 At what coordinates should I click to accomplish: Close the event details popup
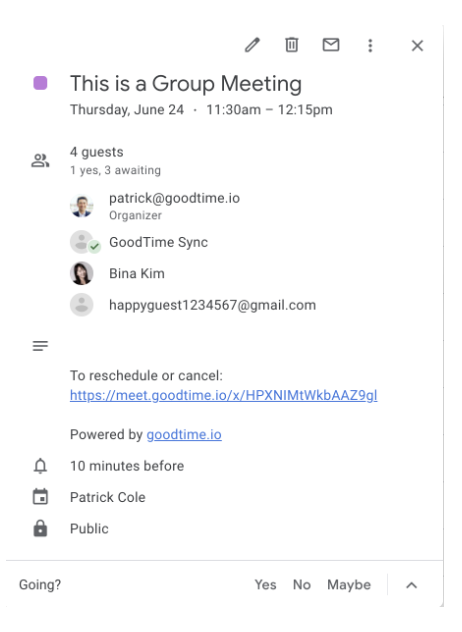tap(417, 46)
